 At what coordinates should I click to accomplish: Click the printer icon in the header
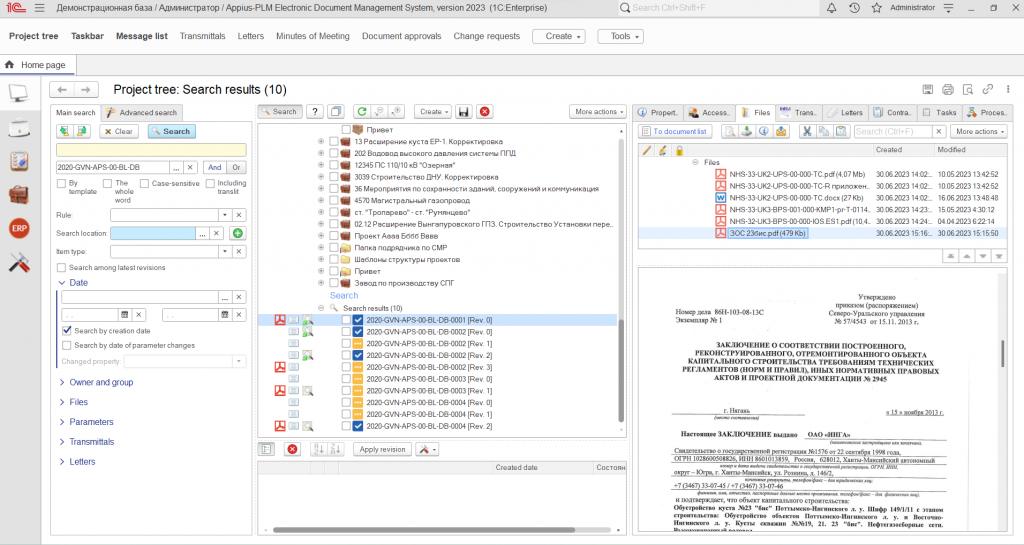tap(948, 90)
